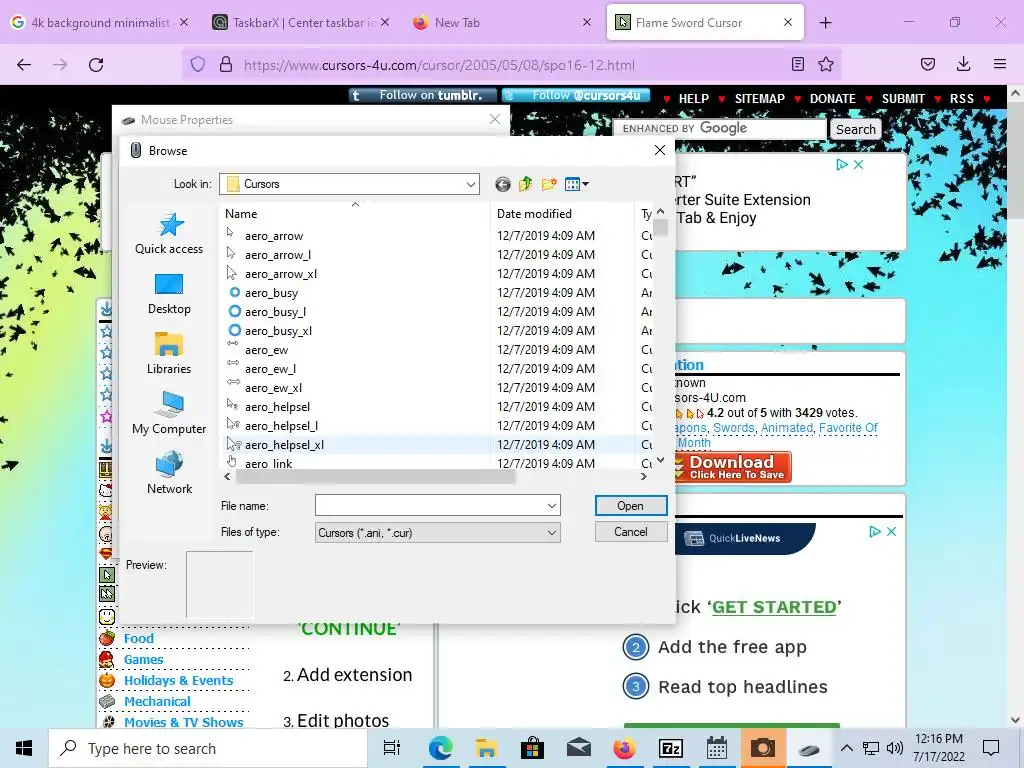1024x768 pixels.
Task: Select Quick access in places bar
Action: click(169, 234)
